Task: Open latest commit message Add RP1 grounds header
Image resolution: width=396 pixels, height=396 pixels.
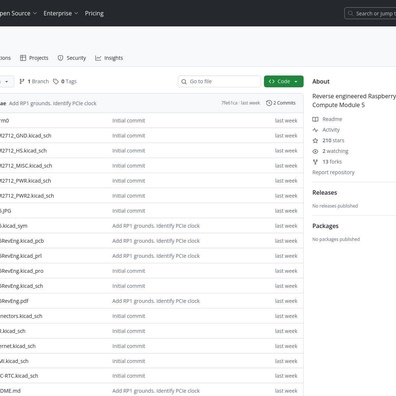Action: point(53,103)
